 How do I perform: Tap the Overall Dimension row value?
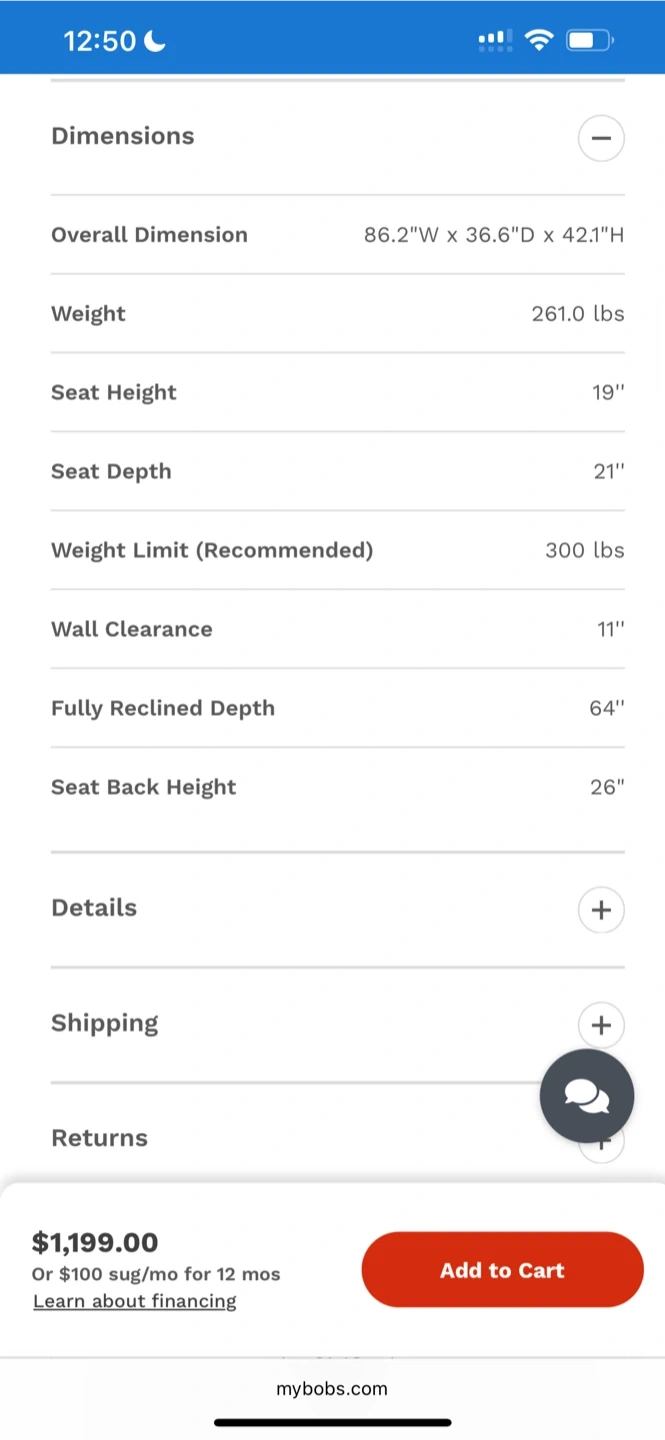[x=494, y=235]
